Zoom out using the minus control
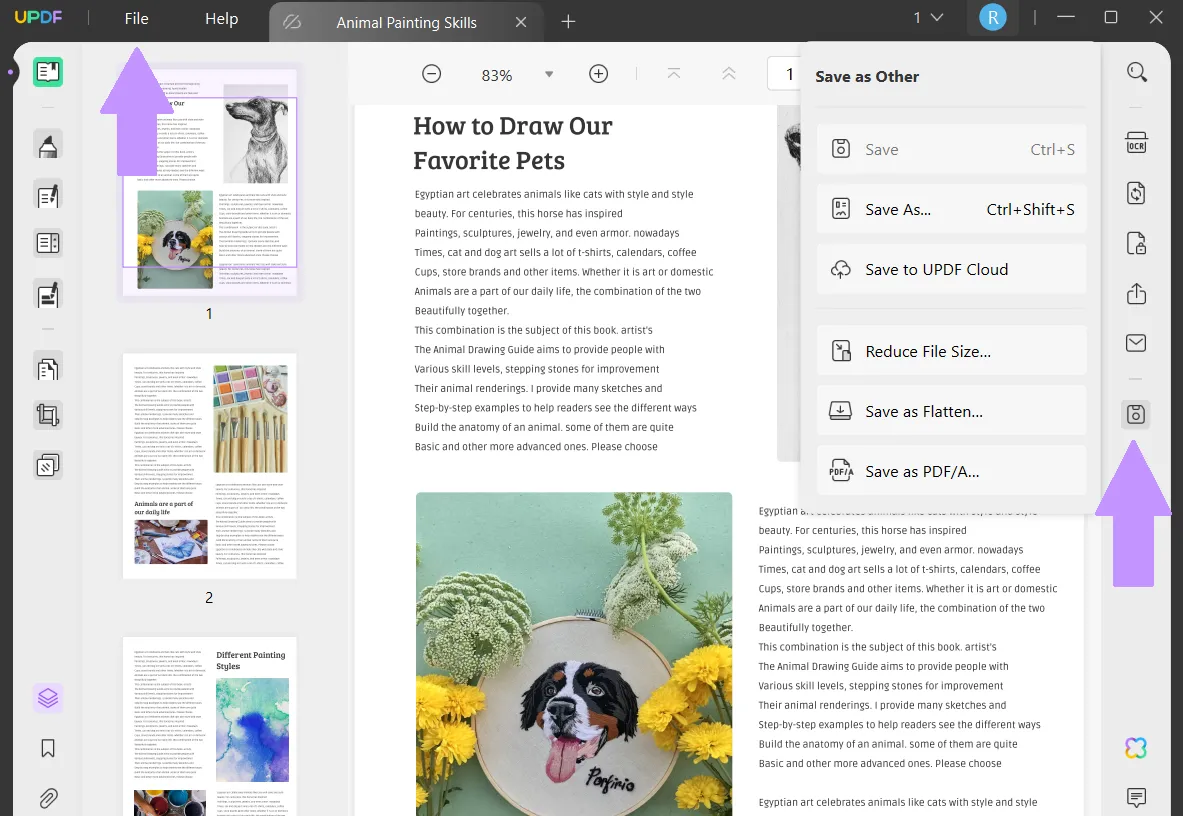This screenshot has height=816, width=1183. (431, 73)
